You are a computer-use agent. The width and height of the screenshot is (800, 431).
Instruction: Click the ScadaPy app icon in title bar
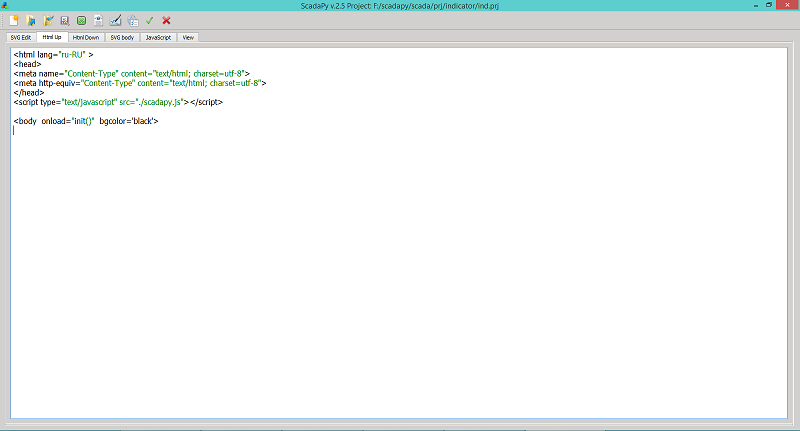coord(5,5)
